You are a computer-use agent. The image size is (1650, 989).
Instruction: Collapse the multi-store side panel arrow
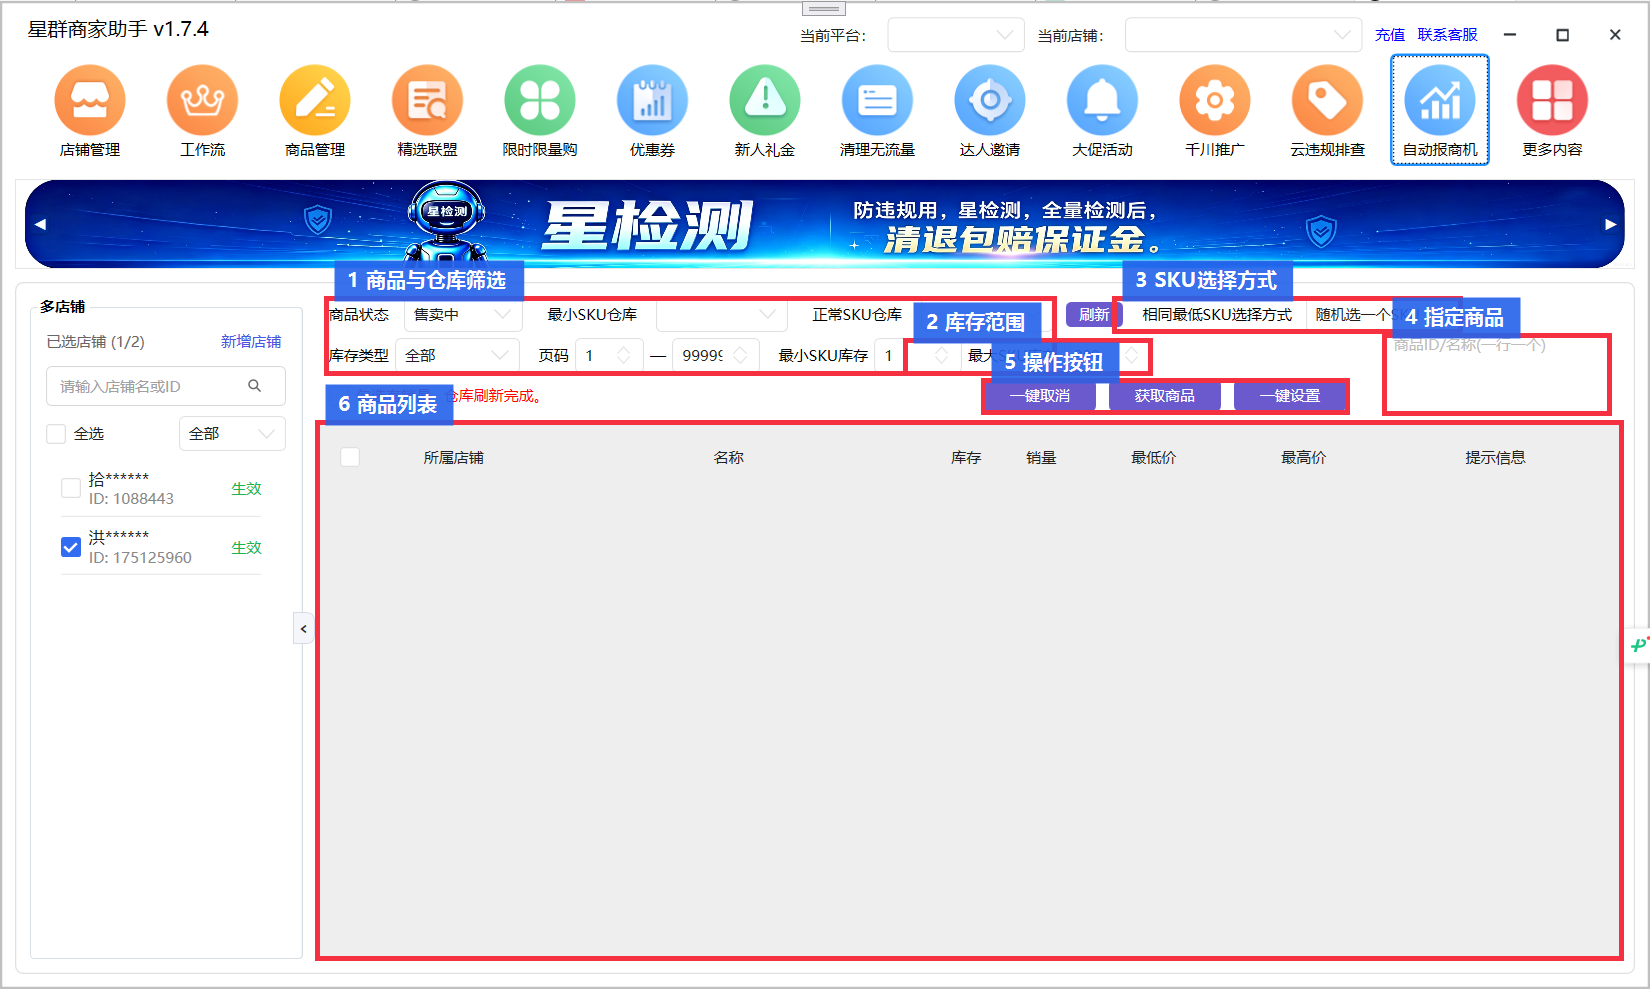(304, 629)
